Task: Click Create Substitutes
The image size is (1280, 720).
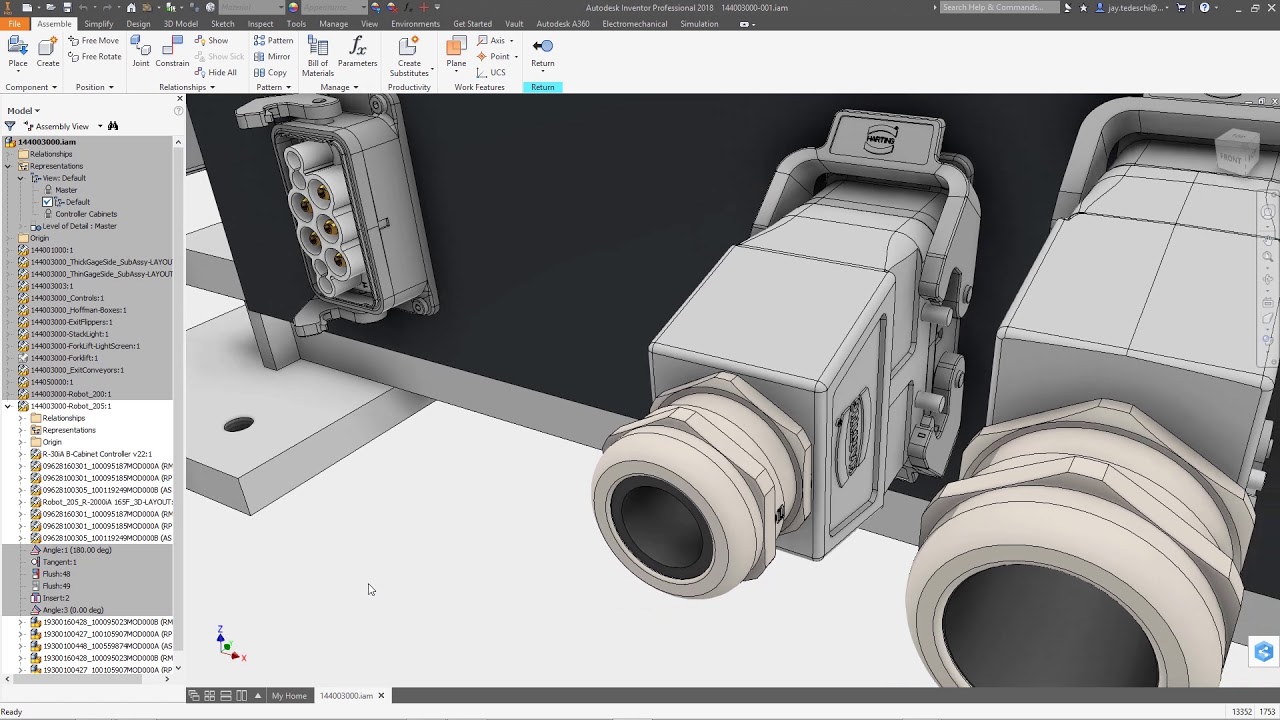Action: pos(409,56)
